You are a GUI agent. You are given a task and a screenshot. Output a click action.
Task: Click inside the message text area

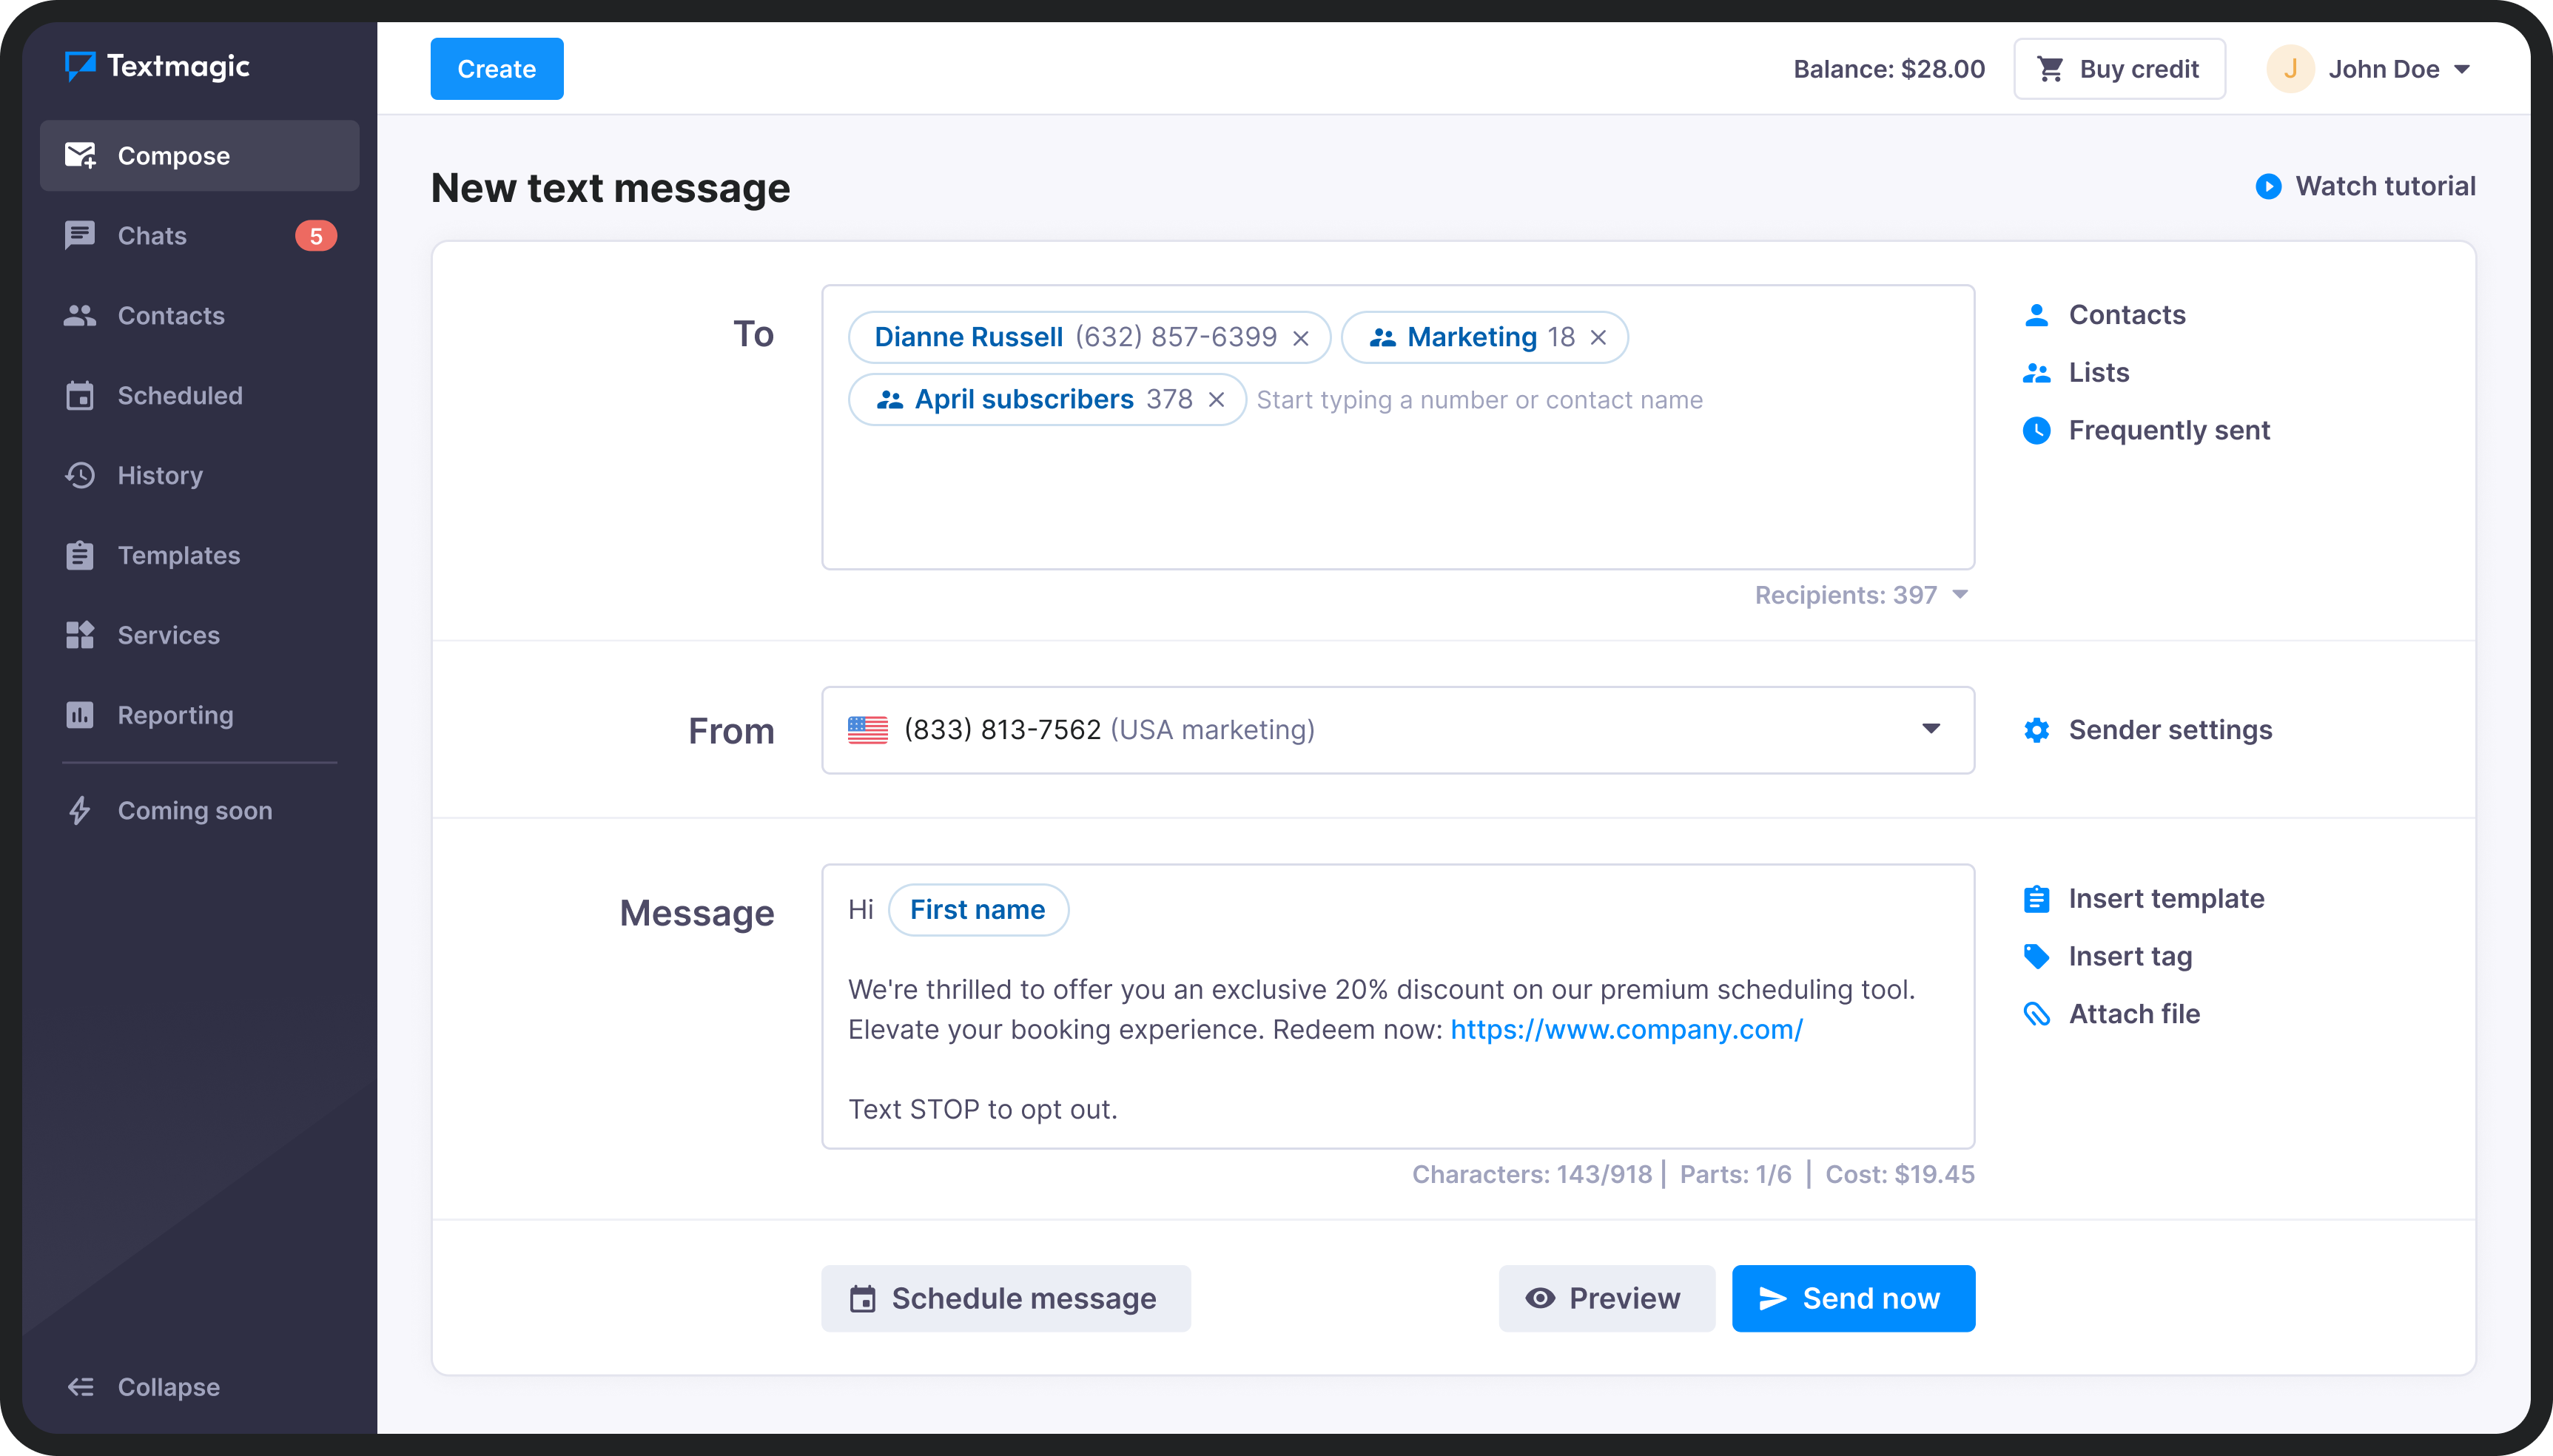point(1398,1006)
